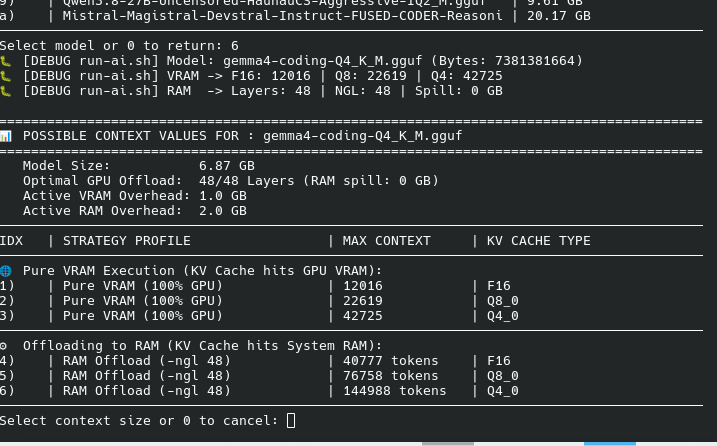Click the Active VRAM Overhead 1.0 GB line
This screenshot has height=446, width=717.
[x=134, y=196]
